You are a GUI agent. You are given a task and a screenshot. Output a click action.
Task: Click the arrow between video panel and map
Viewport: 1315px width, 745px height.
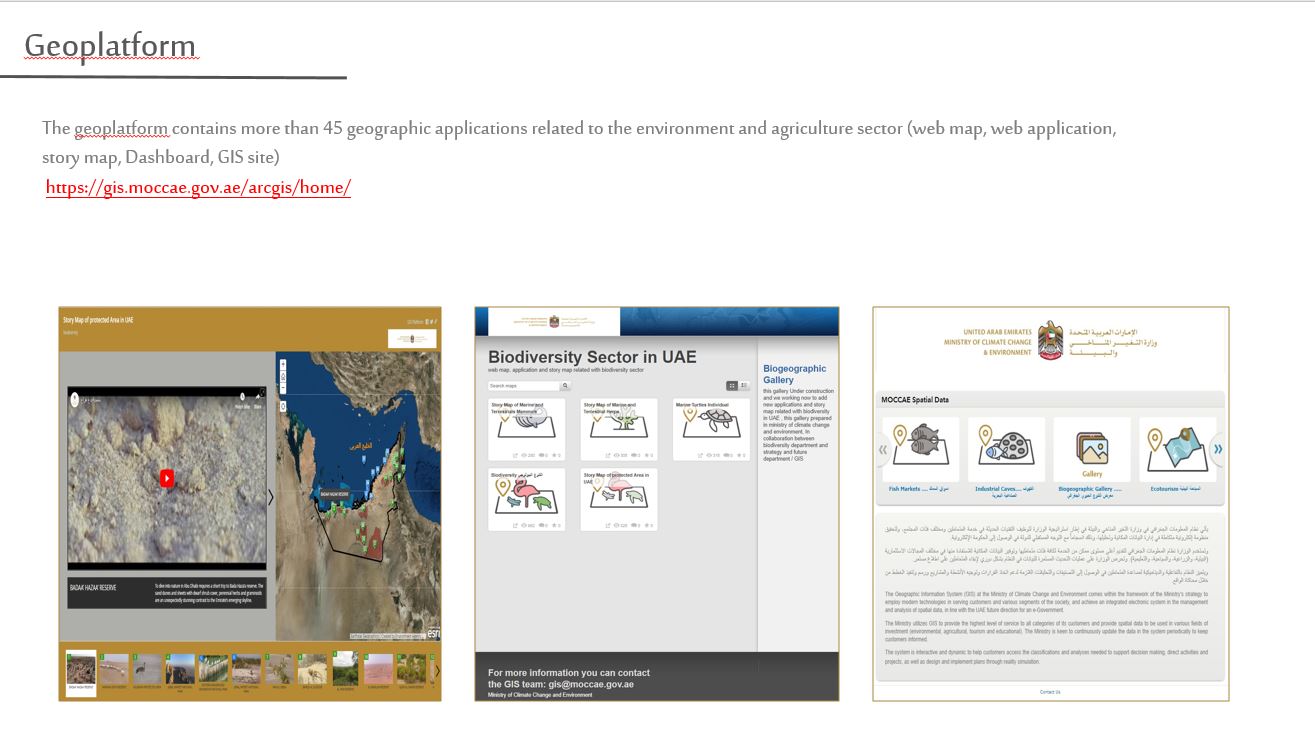click(x=270, y=497)
